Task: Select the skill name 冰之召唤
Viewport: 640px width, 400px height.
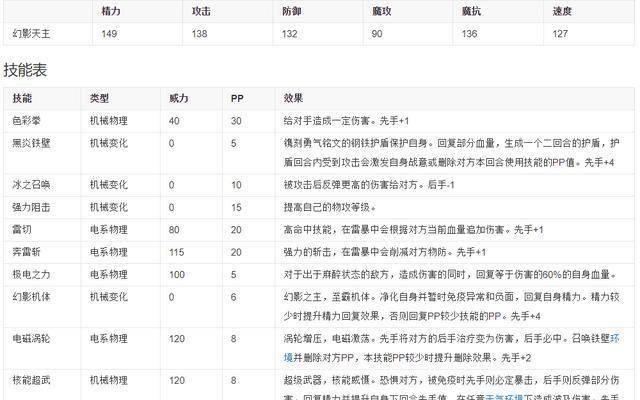Action: click(x=31, y=185)
